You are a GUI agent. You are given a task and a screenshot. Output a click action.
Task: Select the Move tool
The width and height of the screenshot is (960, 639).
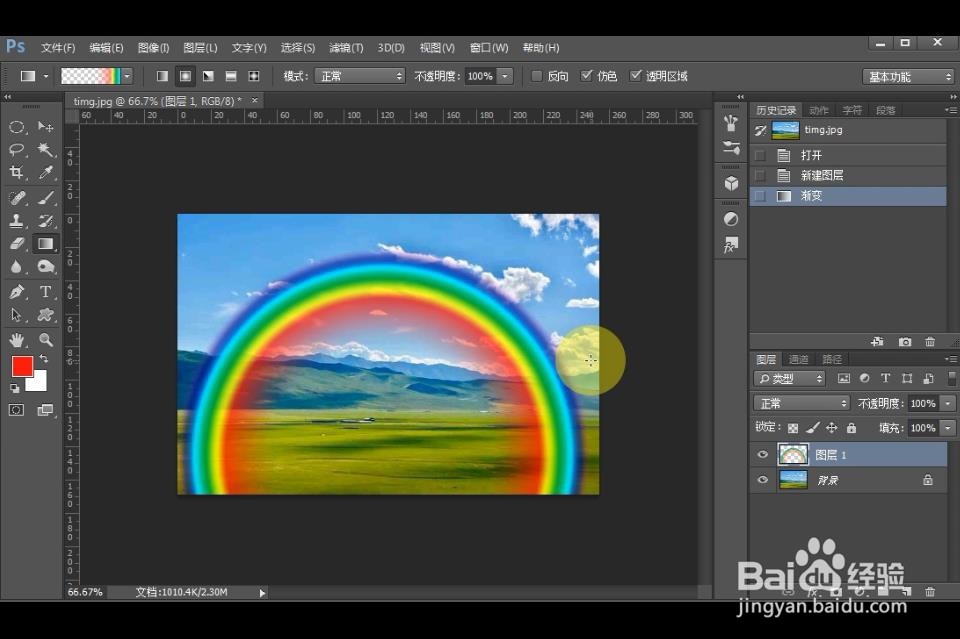point(45,127)
